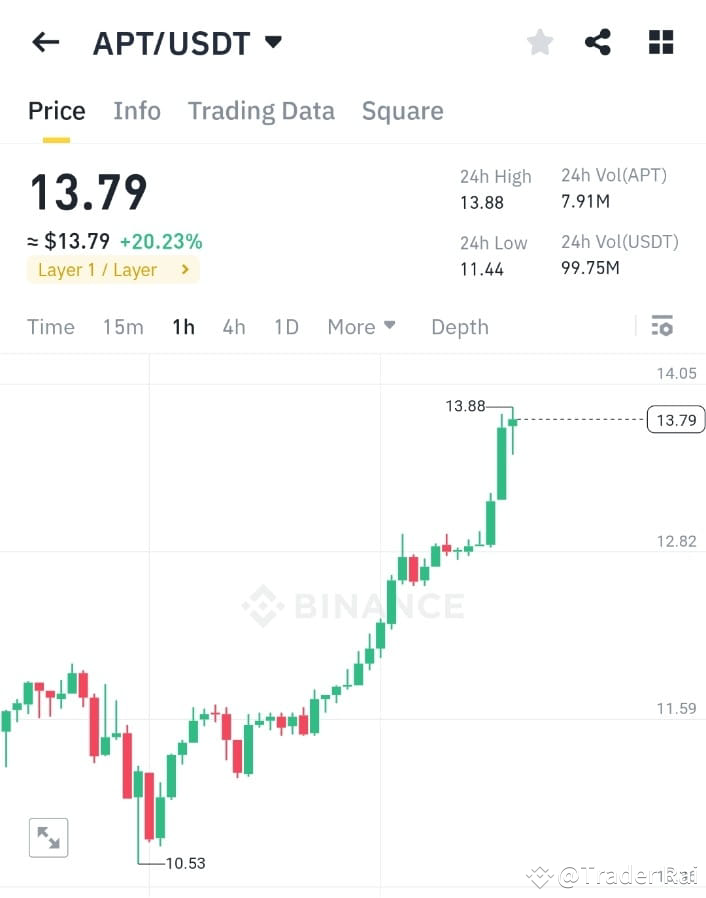Expand the chart to fullscreen
Image resolution: width=706 pixels, height=898 pixels.
point(47,837)
